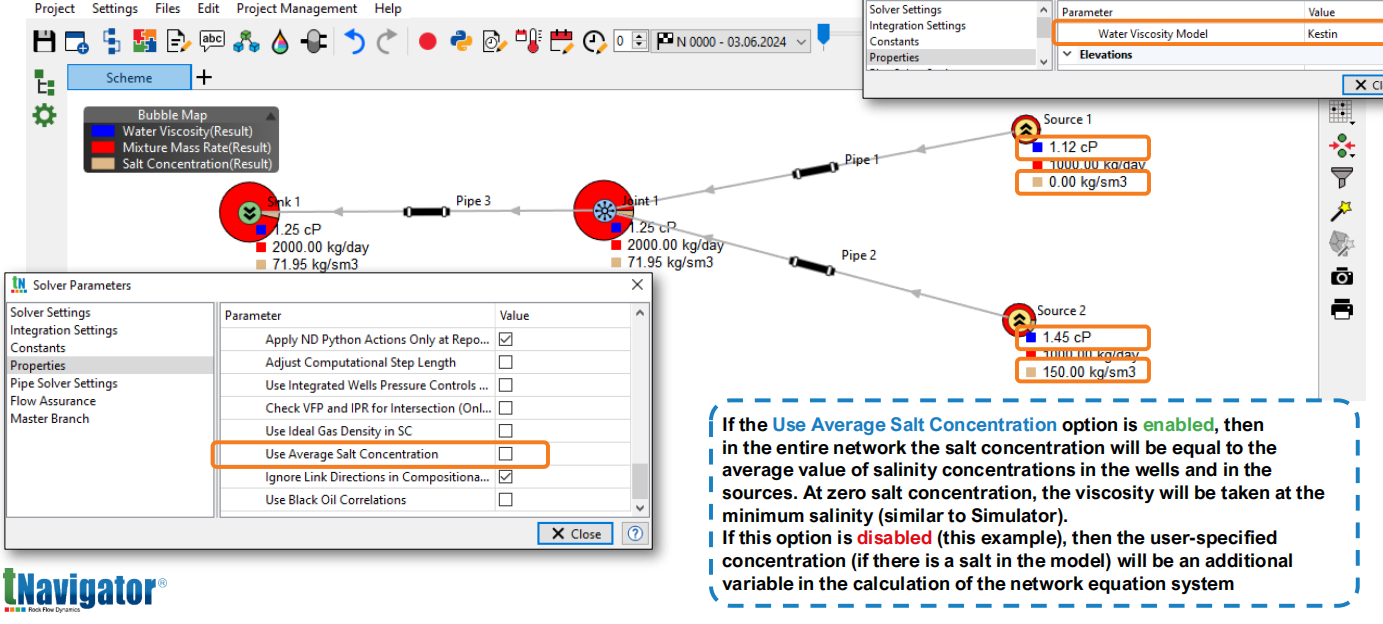Click the new window icon beside Save
Viewport: 1383px width, 624px height.
(77, 41)
